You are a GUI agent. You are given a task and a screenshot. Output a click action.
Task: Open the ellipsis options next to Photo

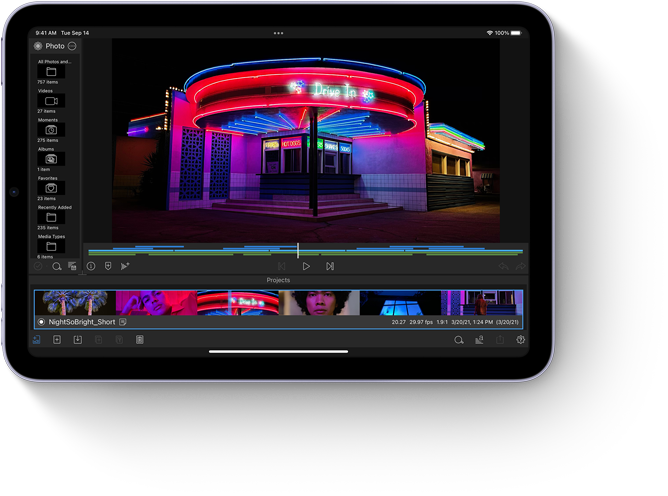(72, 46)
